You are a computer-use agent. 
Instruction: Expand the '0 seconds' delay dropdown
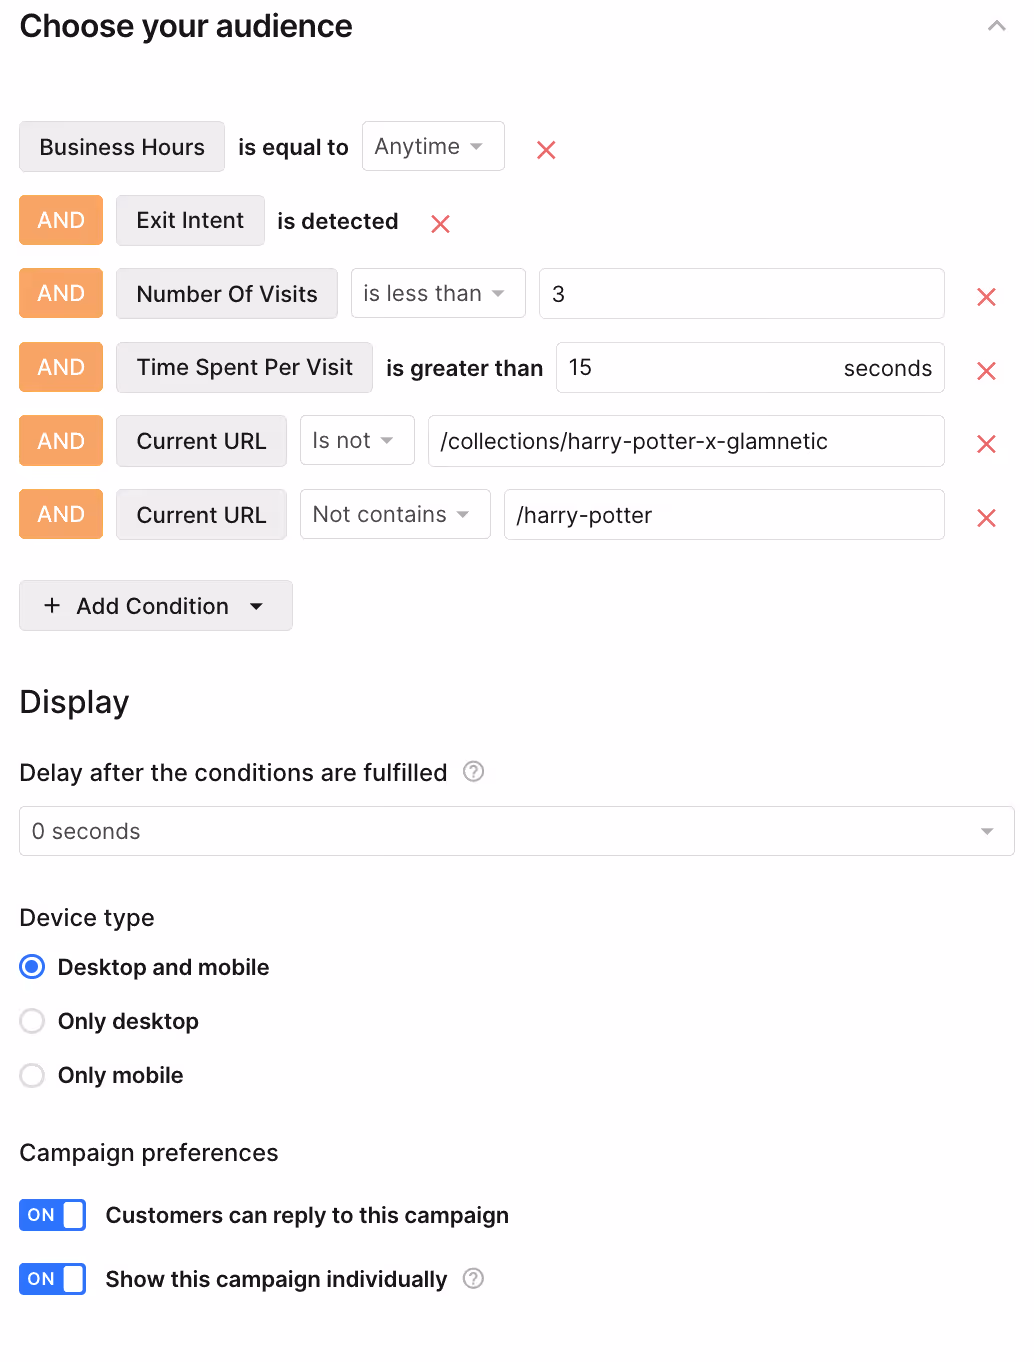click(x=517, y=831)
